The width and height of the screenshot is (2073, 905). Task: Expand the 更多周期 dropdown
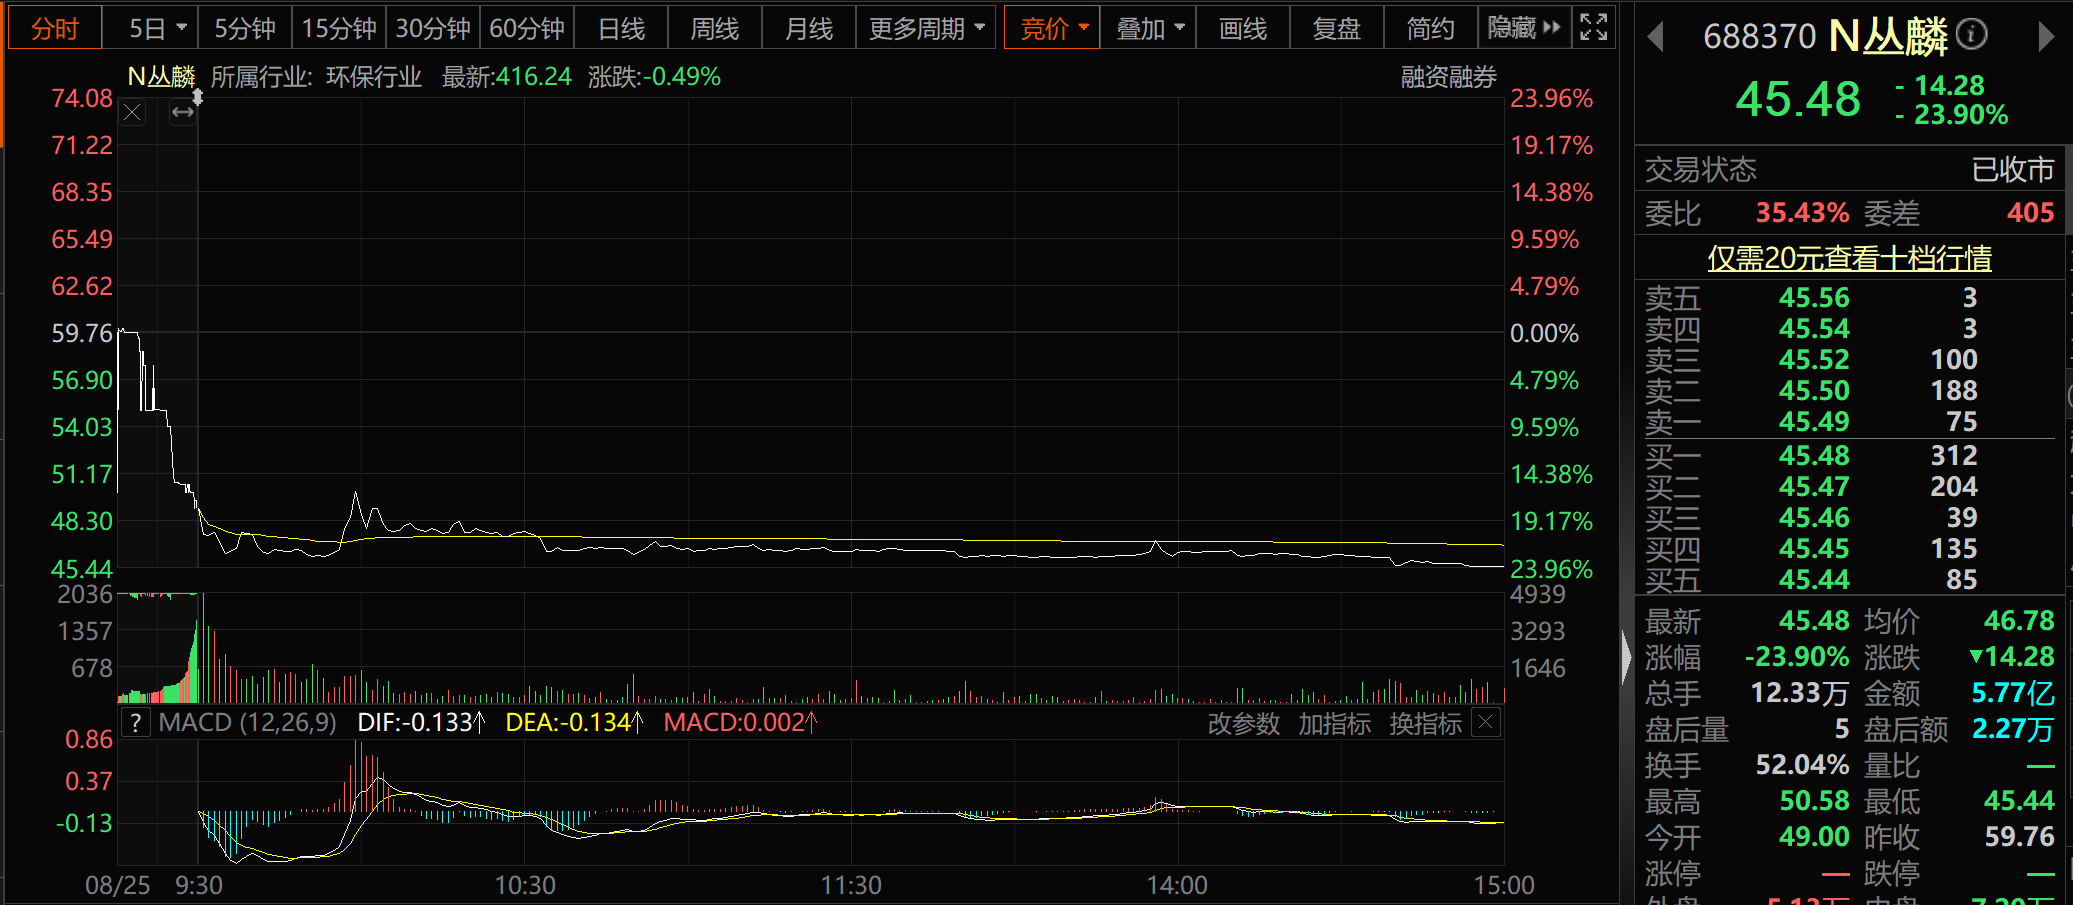click(926, 28)
